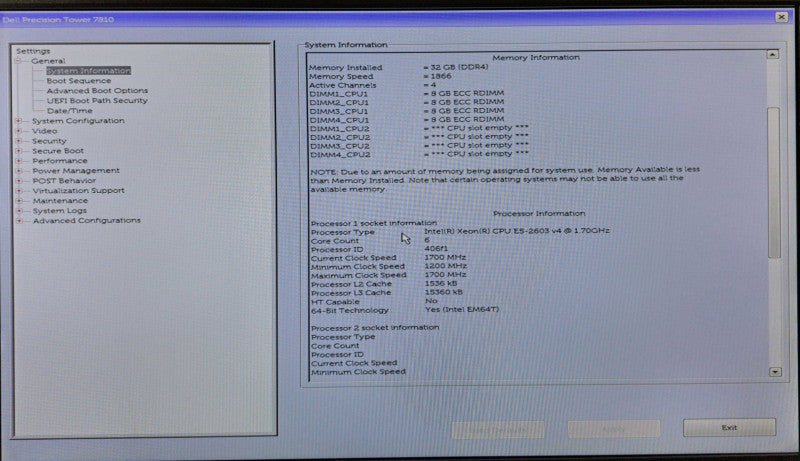Screen dimensions: 800x461
Task: Click the 'Memory Information' heading
Action: click(x=536, y=58)
